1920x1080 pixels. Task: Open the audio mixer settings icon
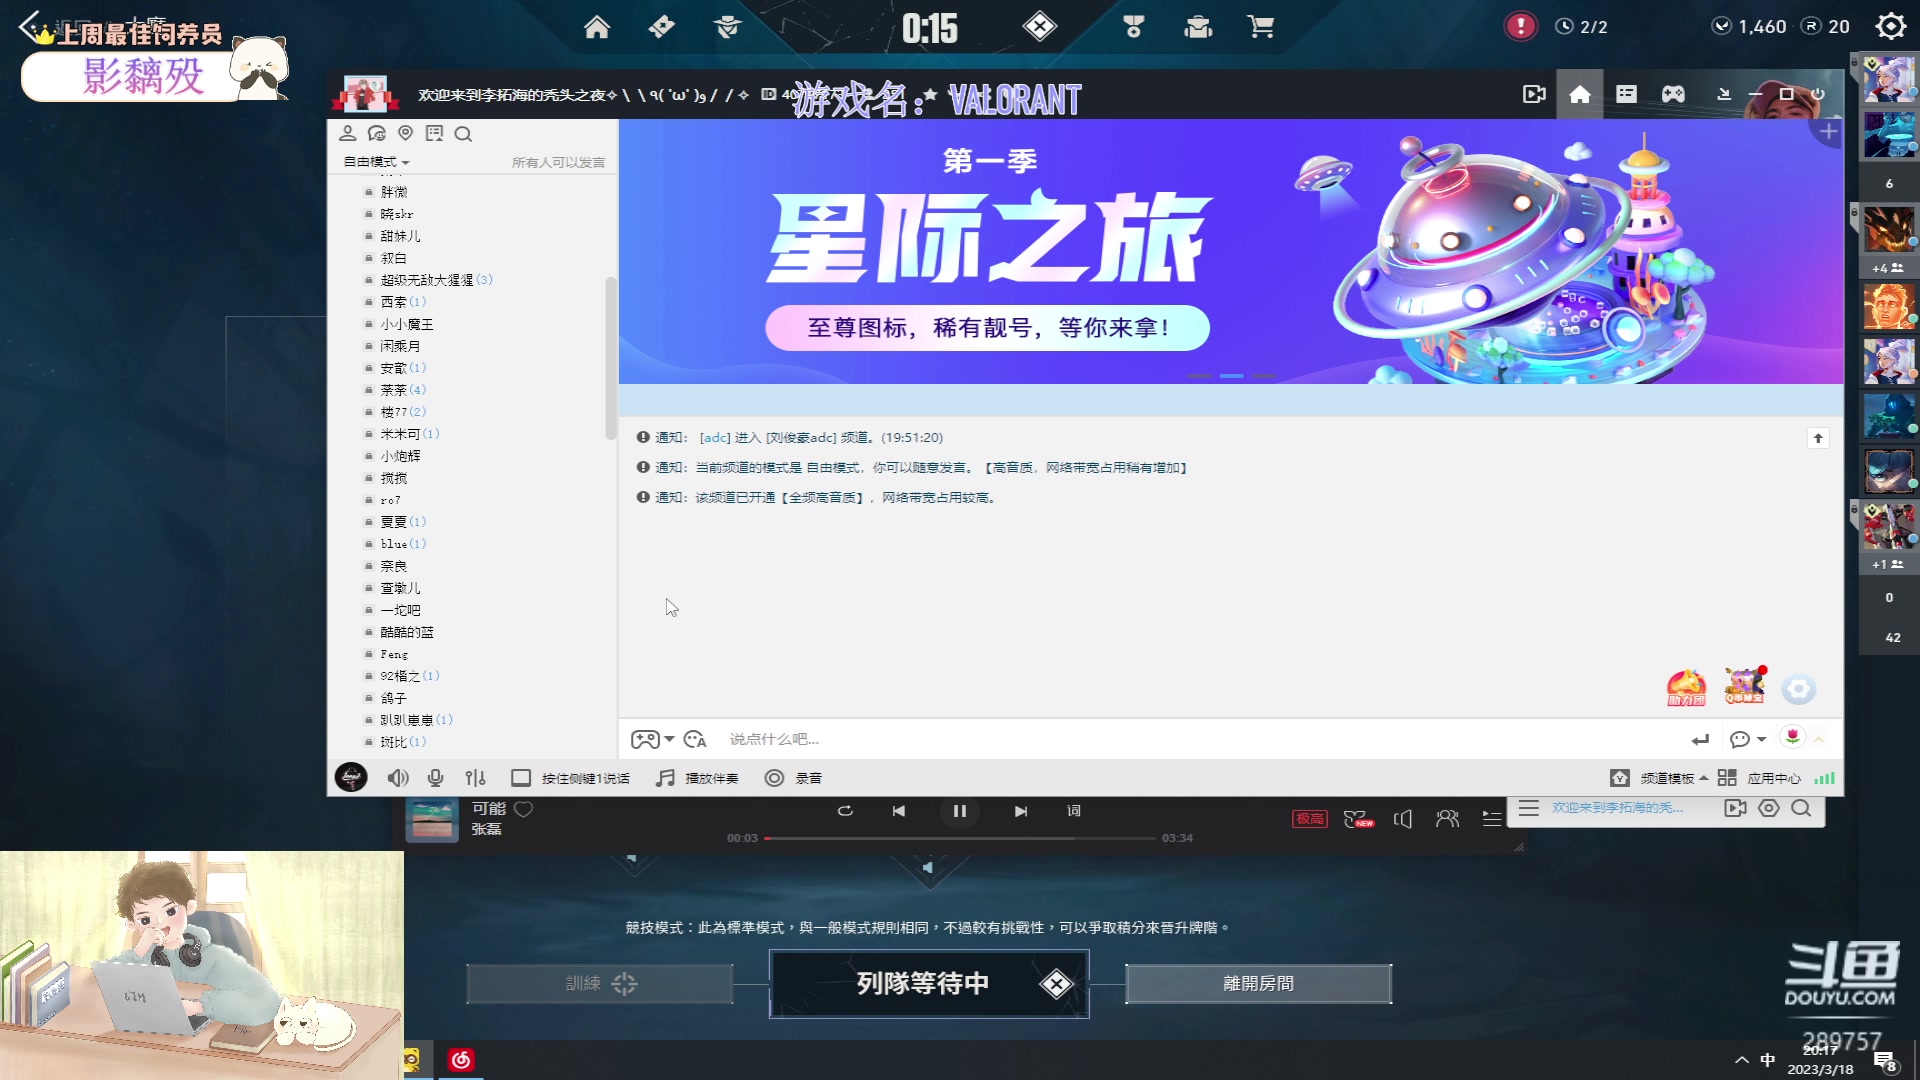tap(475, 778)
